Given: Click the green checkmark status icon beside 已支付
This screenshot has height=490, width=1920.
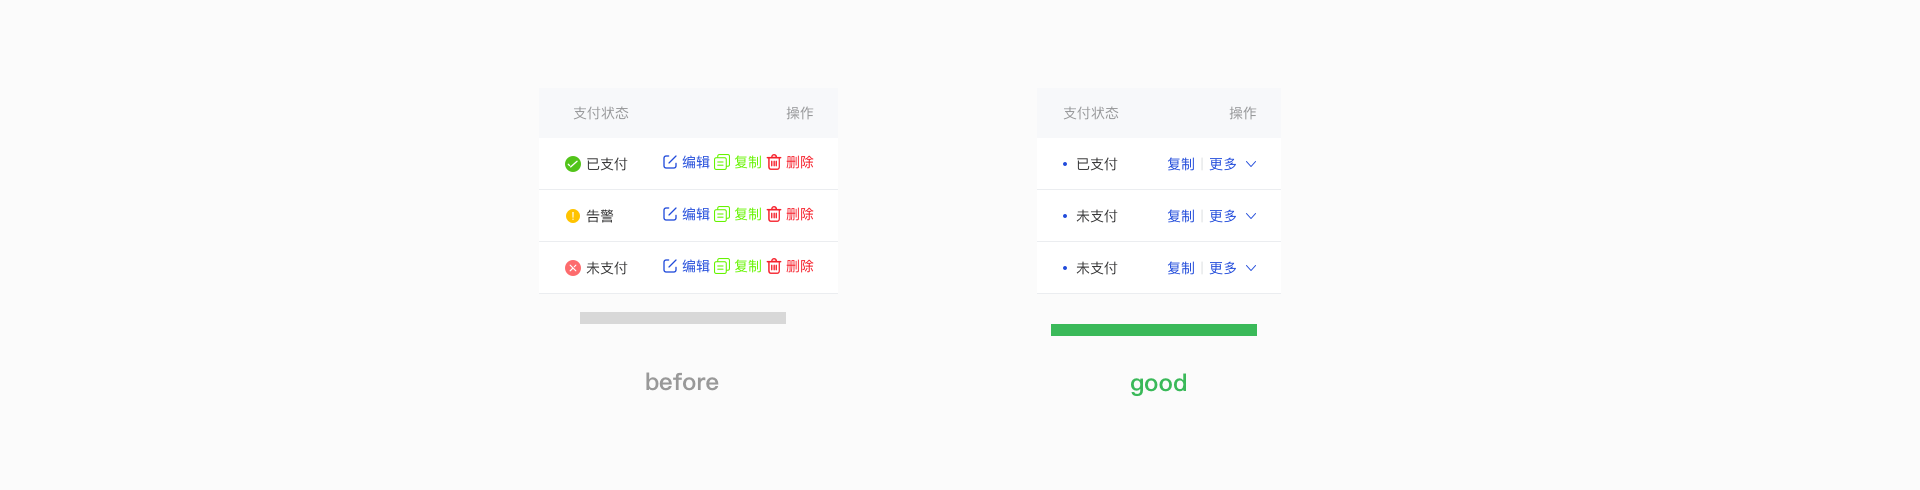Looking at the screenshot, I should (x=573, y=164).
